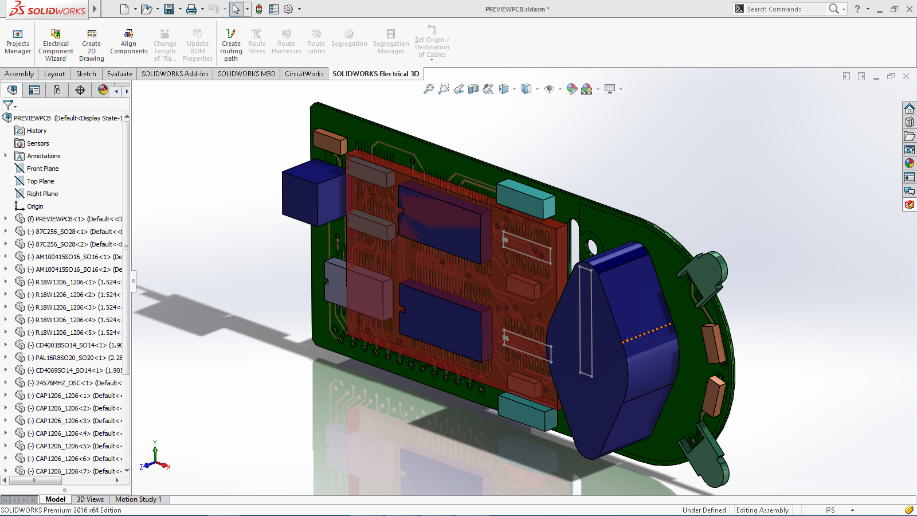The height and width of the screenshot is (516, 917).
Task: Click the Zoom to Fit icon
Action: pyautogui.click(x=429, y=89)
